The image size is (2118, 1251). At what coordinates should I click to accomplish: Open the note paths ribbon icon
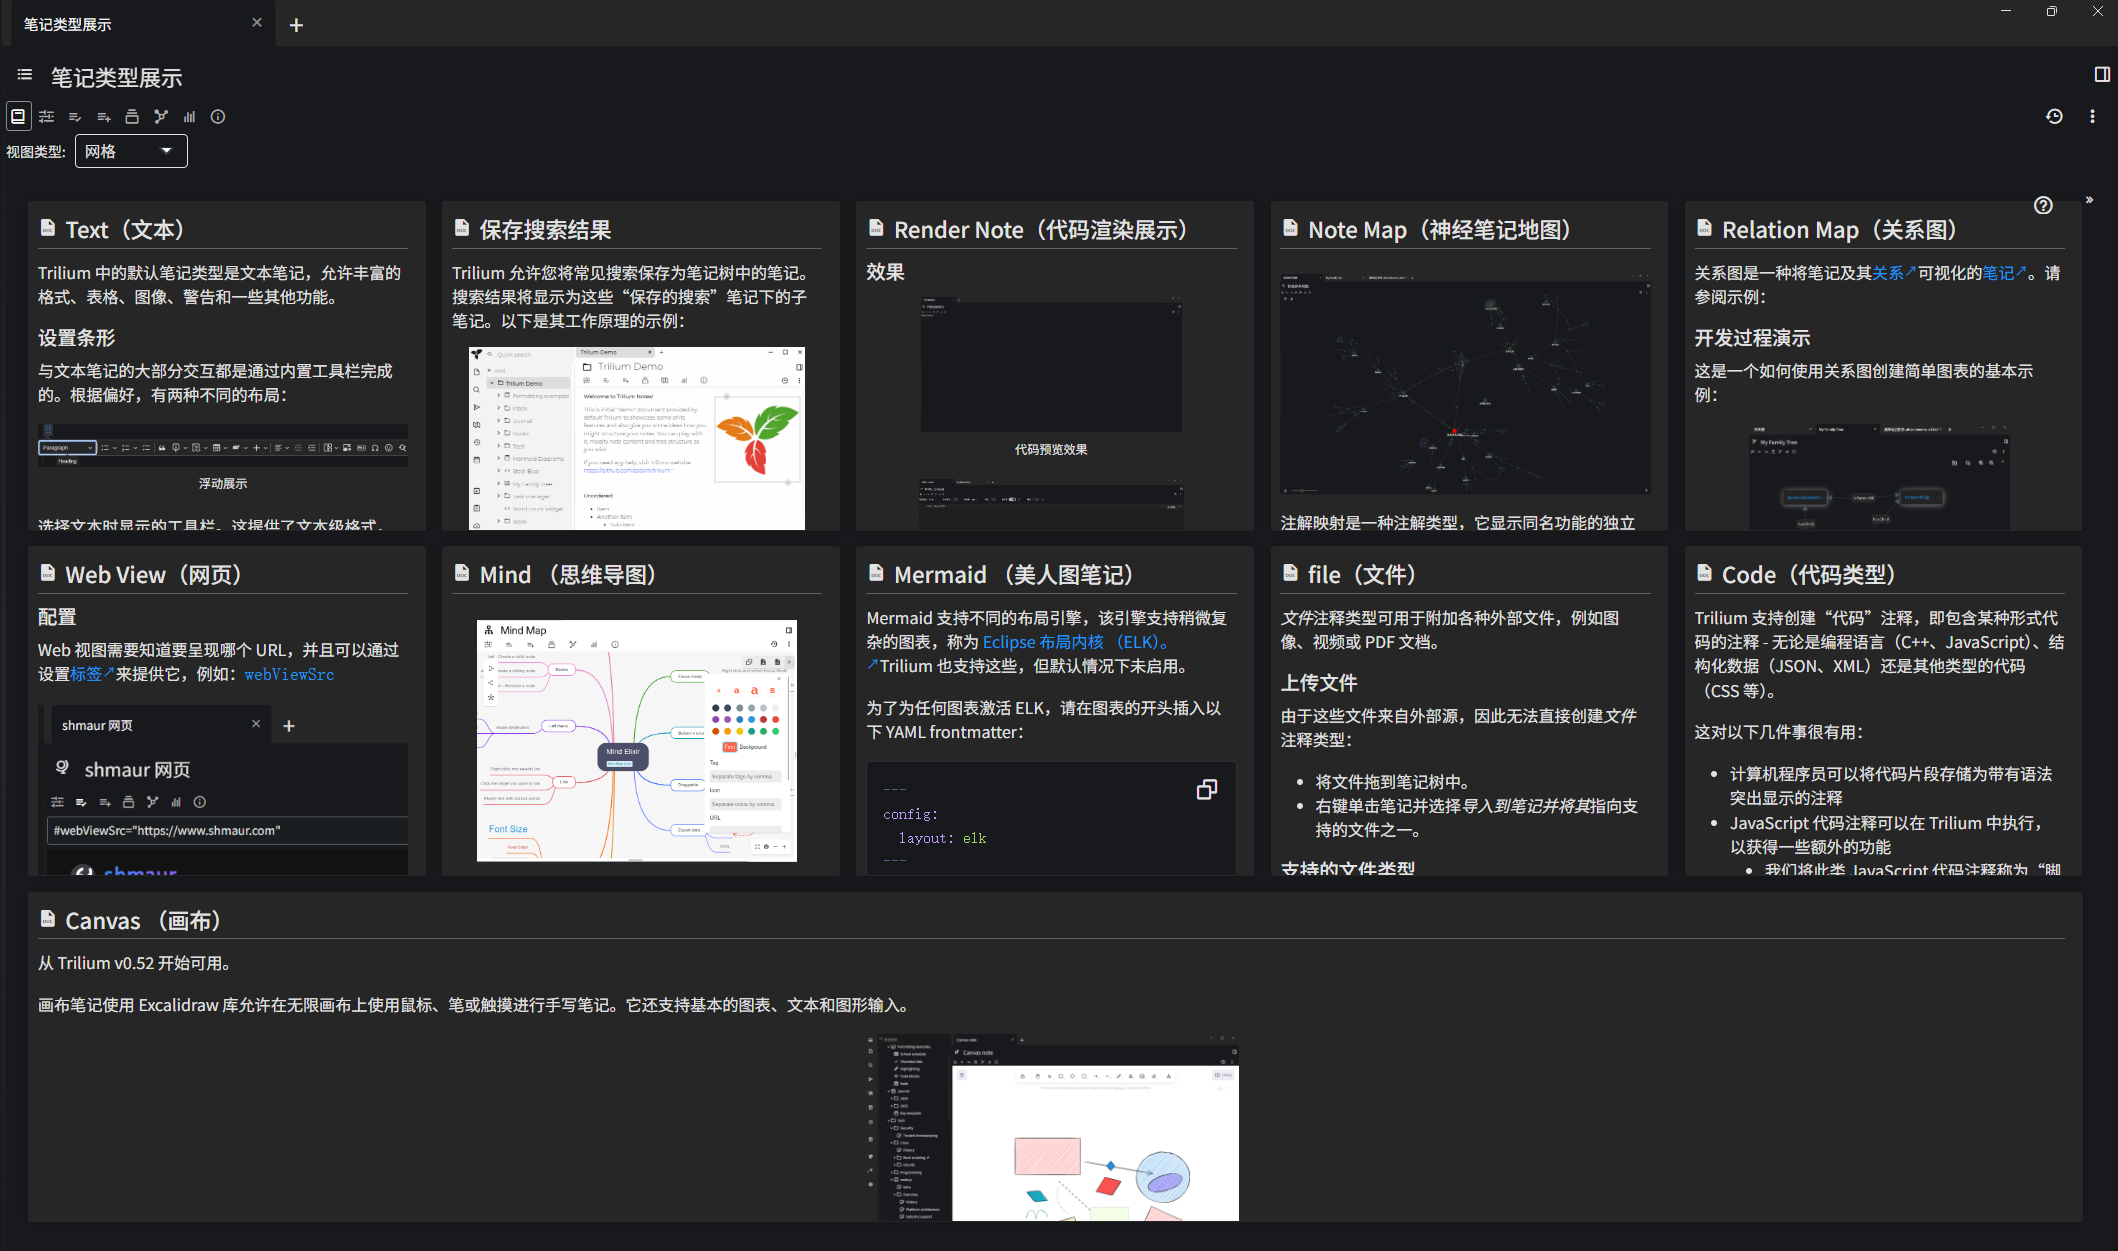click(x=132, y=117)
